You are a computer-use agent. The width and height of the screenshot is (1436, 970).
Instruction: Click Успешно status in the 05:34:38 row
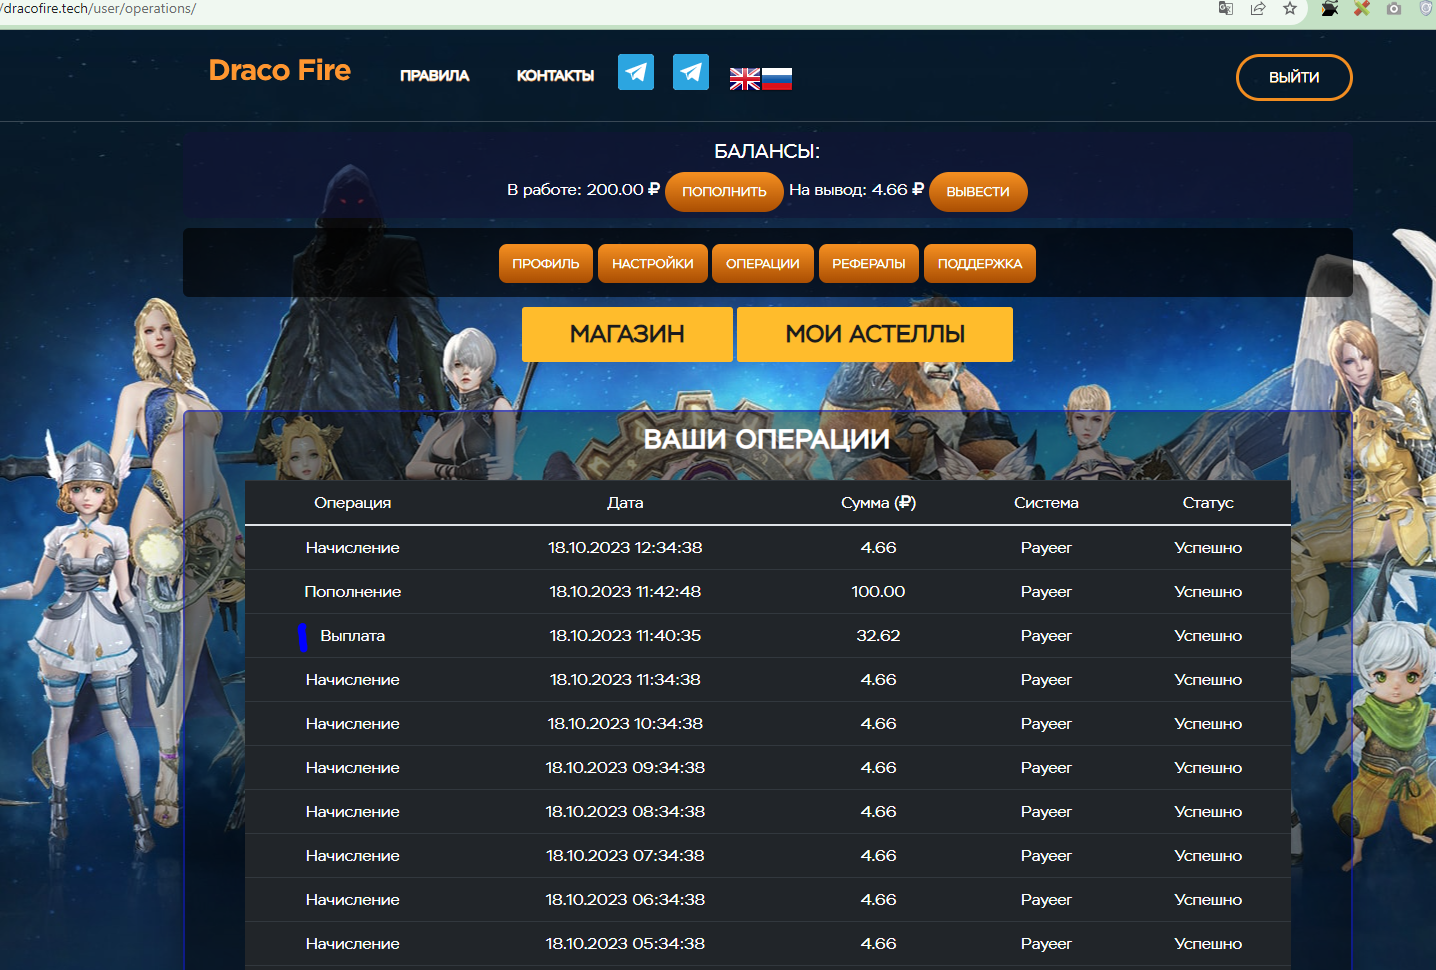click(x=1208, y=944)
